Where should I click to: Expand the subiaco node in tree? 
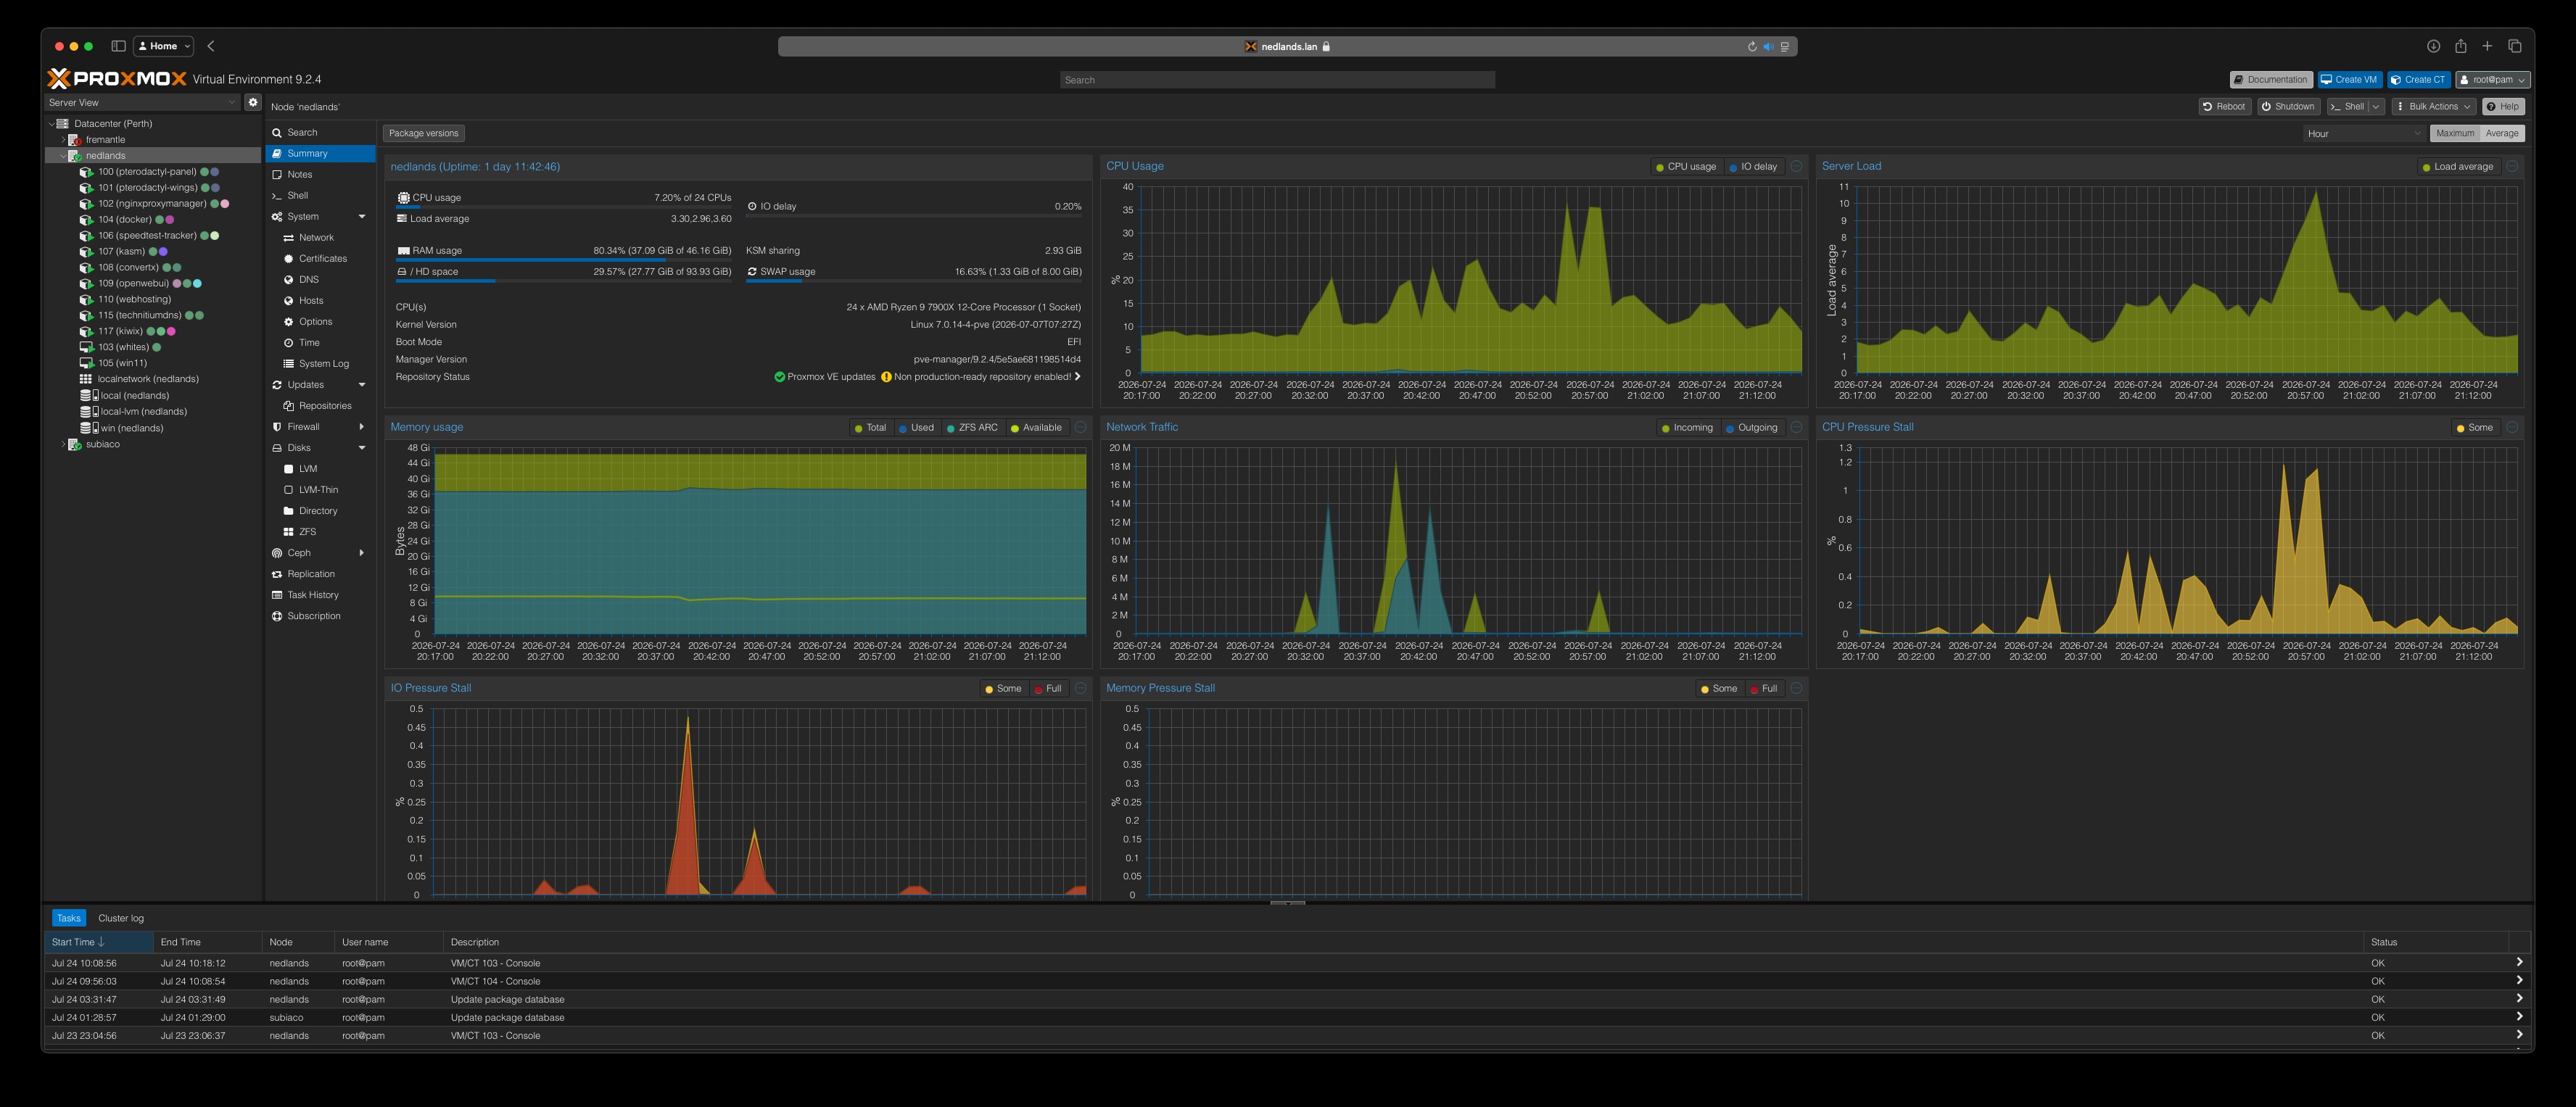64,444
